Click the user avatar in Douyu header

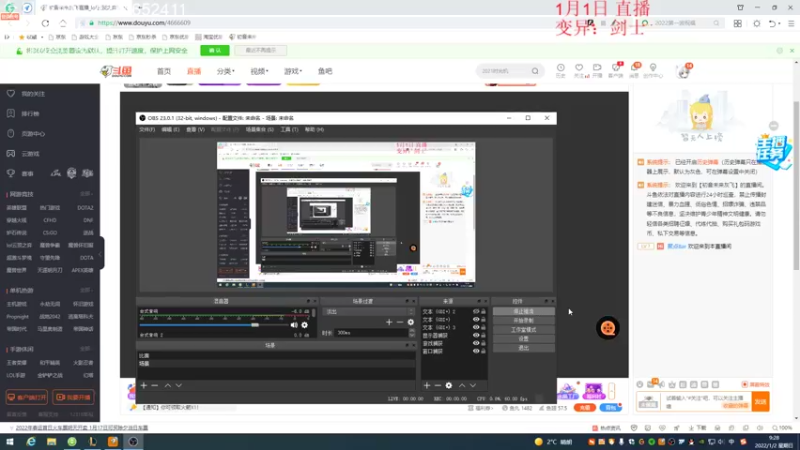(684, 71)
